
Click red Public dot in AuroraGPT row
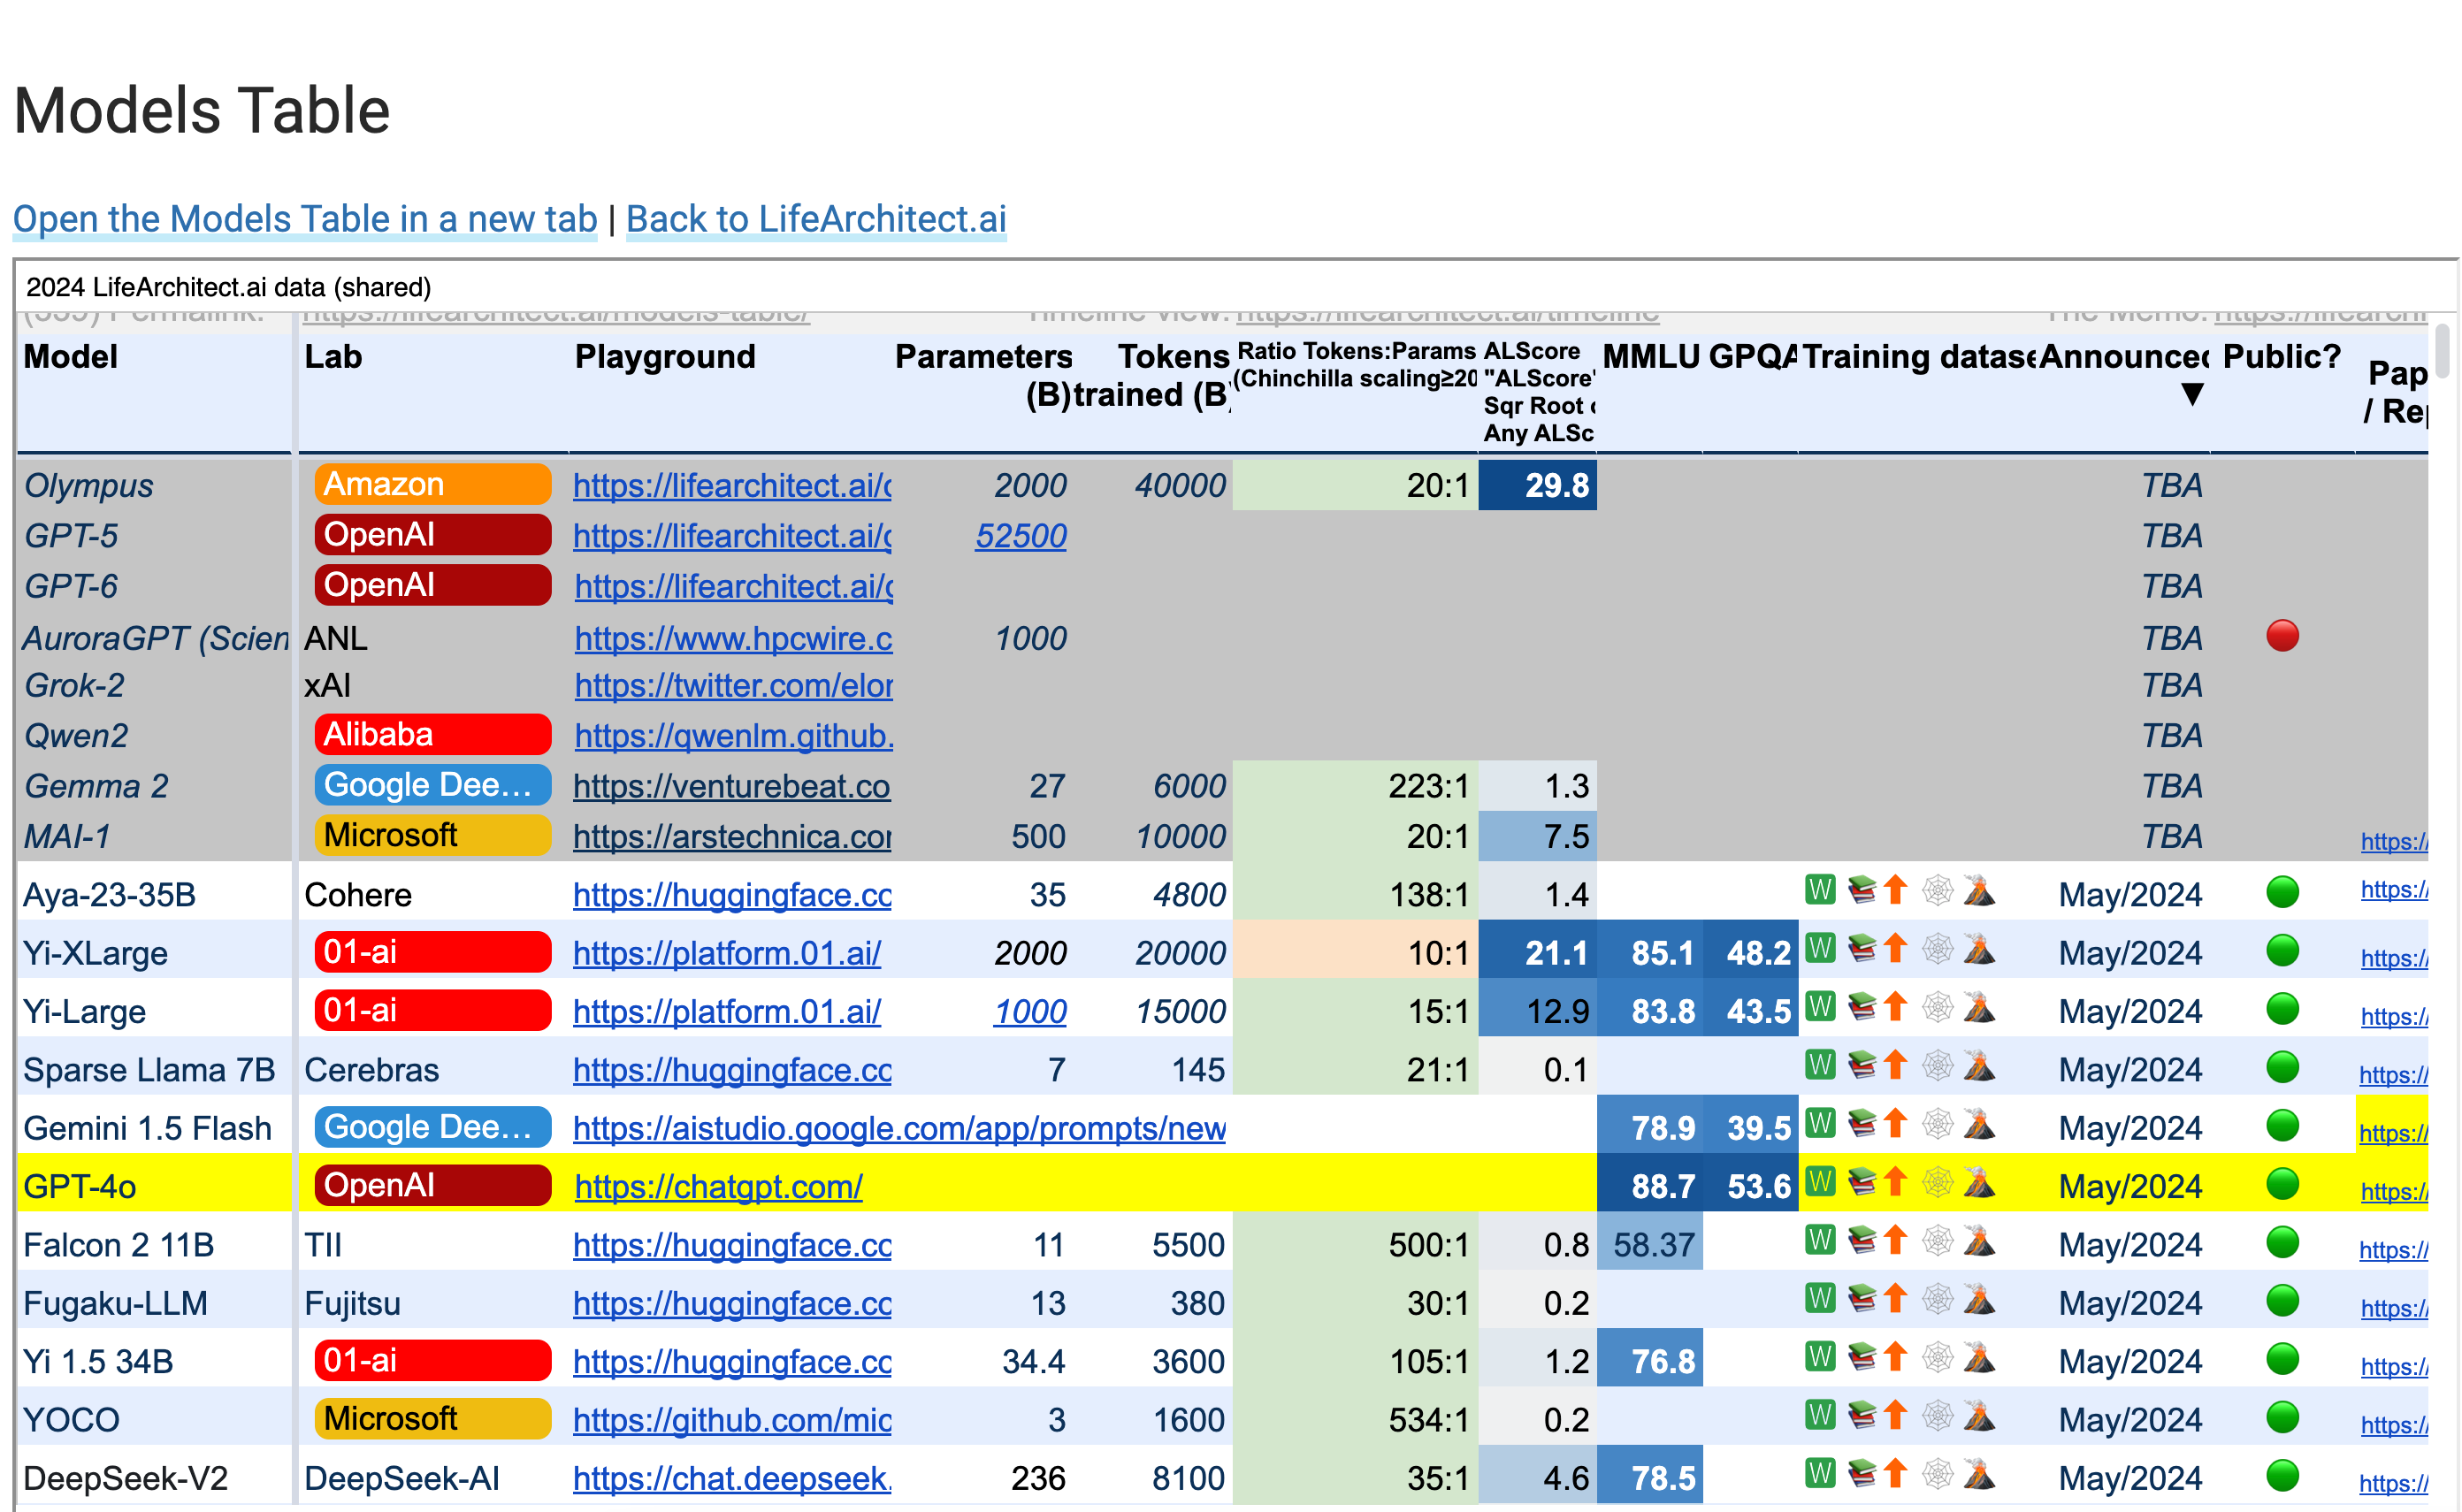(x=2282, y=635)
